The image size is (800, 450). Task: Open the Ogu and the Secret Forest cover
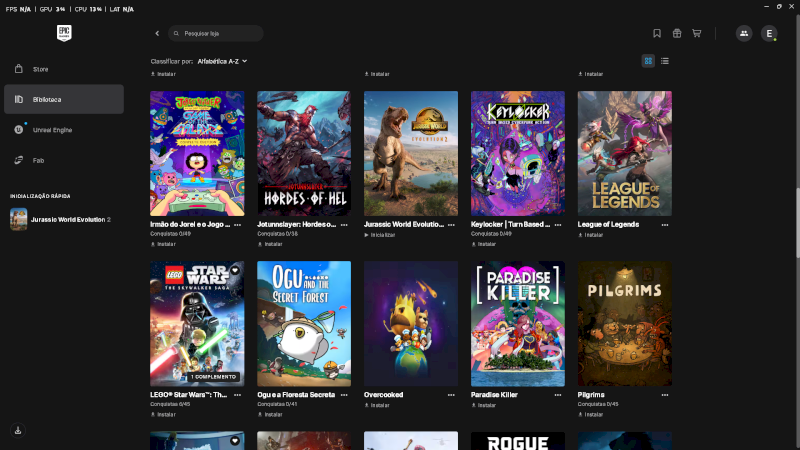click(x=304, y=323)
